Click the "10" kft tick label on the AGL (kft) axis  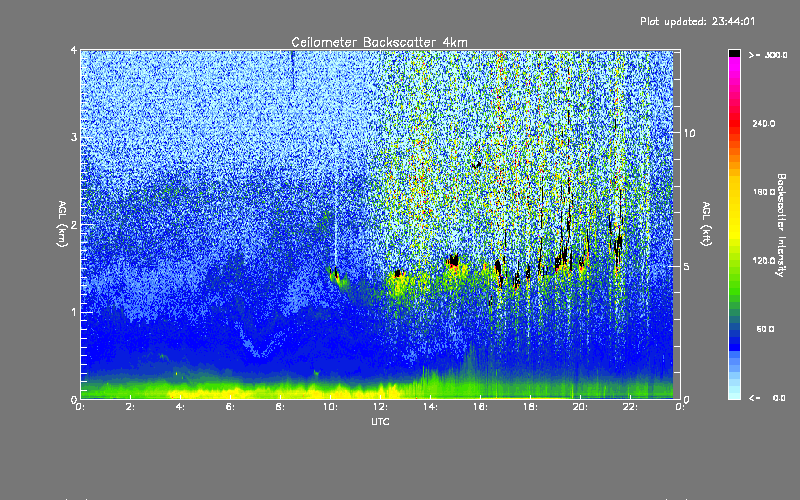pos(689,133)
